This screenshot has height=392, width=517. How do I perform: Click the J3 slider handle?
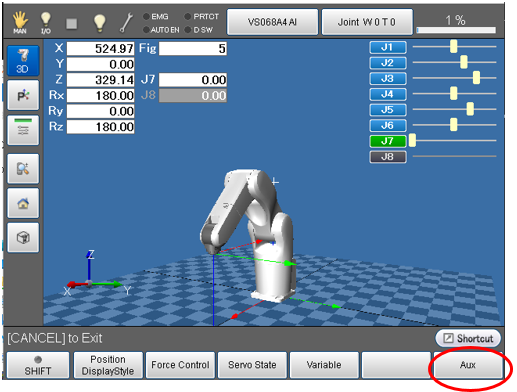click(x=476, y=78)
